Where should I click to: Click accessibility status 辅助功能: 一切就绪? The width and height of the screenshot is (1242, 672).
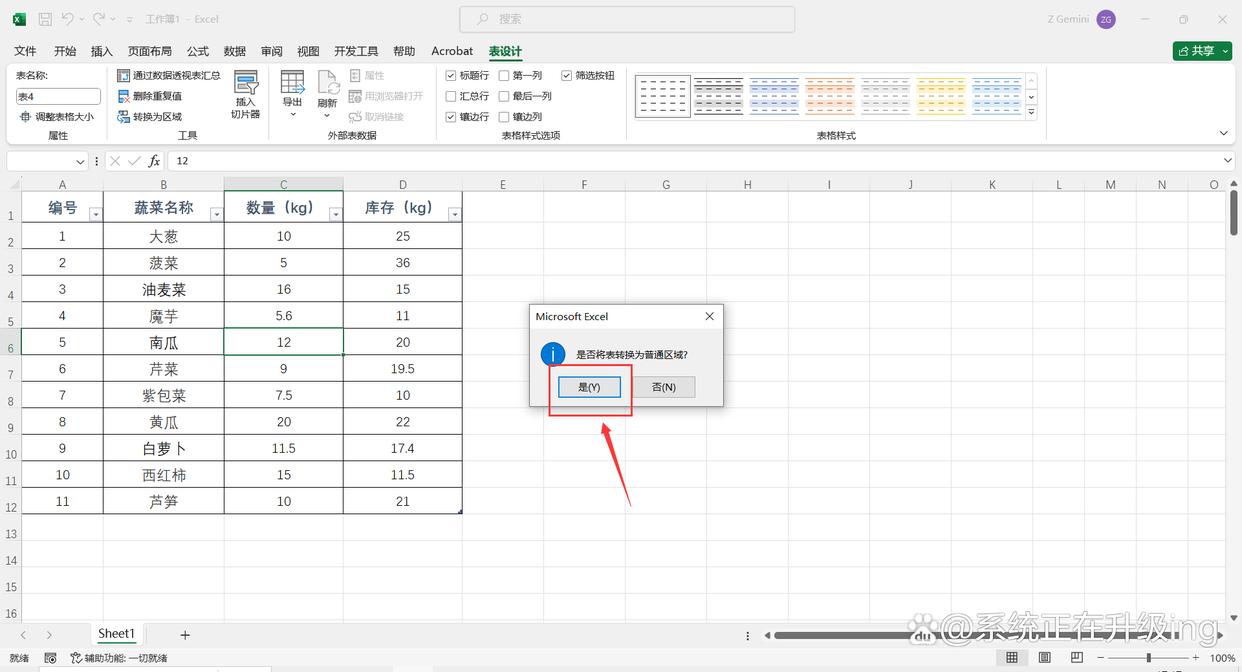coord(119,658)
